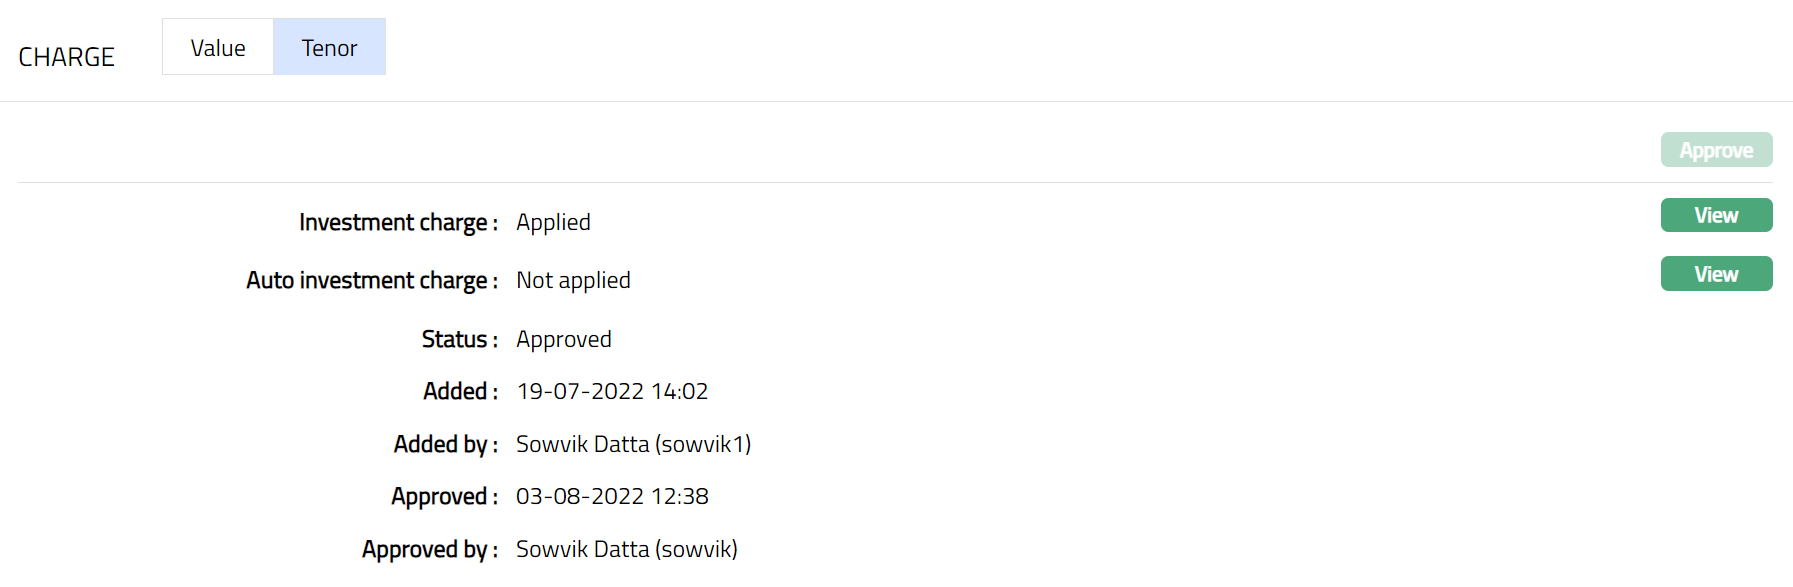This screenshot has height=587, width=1793.
Task: Click the "Added :" field label
Action: coord(460,391)
